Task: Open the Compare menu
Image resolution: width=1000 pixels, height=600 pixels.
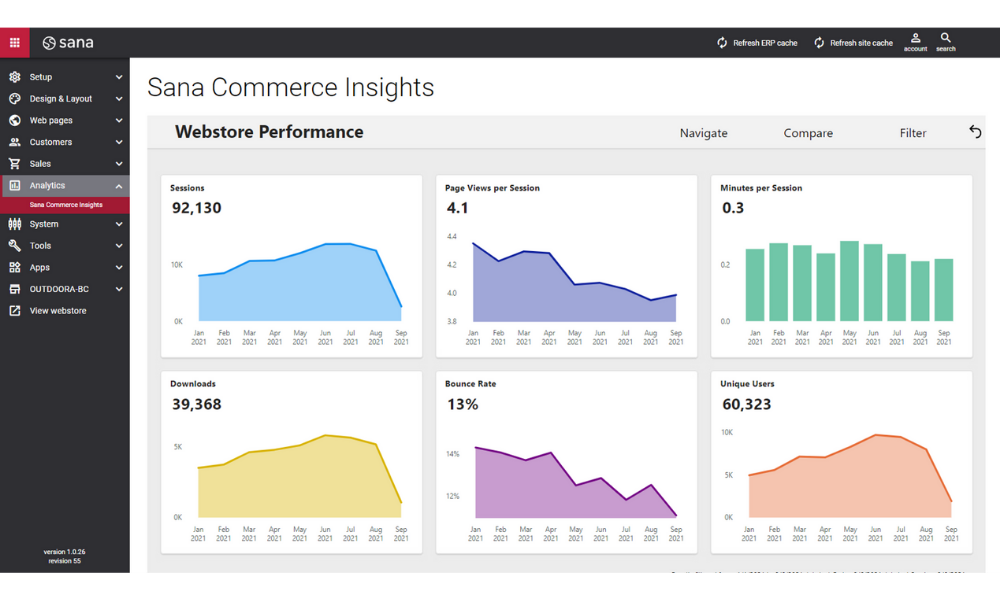Action: 808,133
